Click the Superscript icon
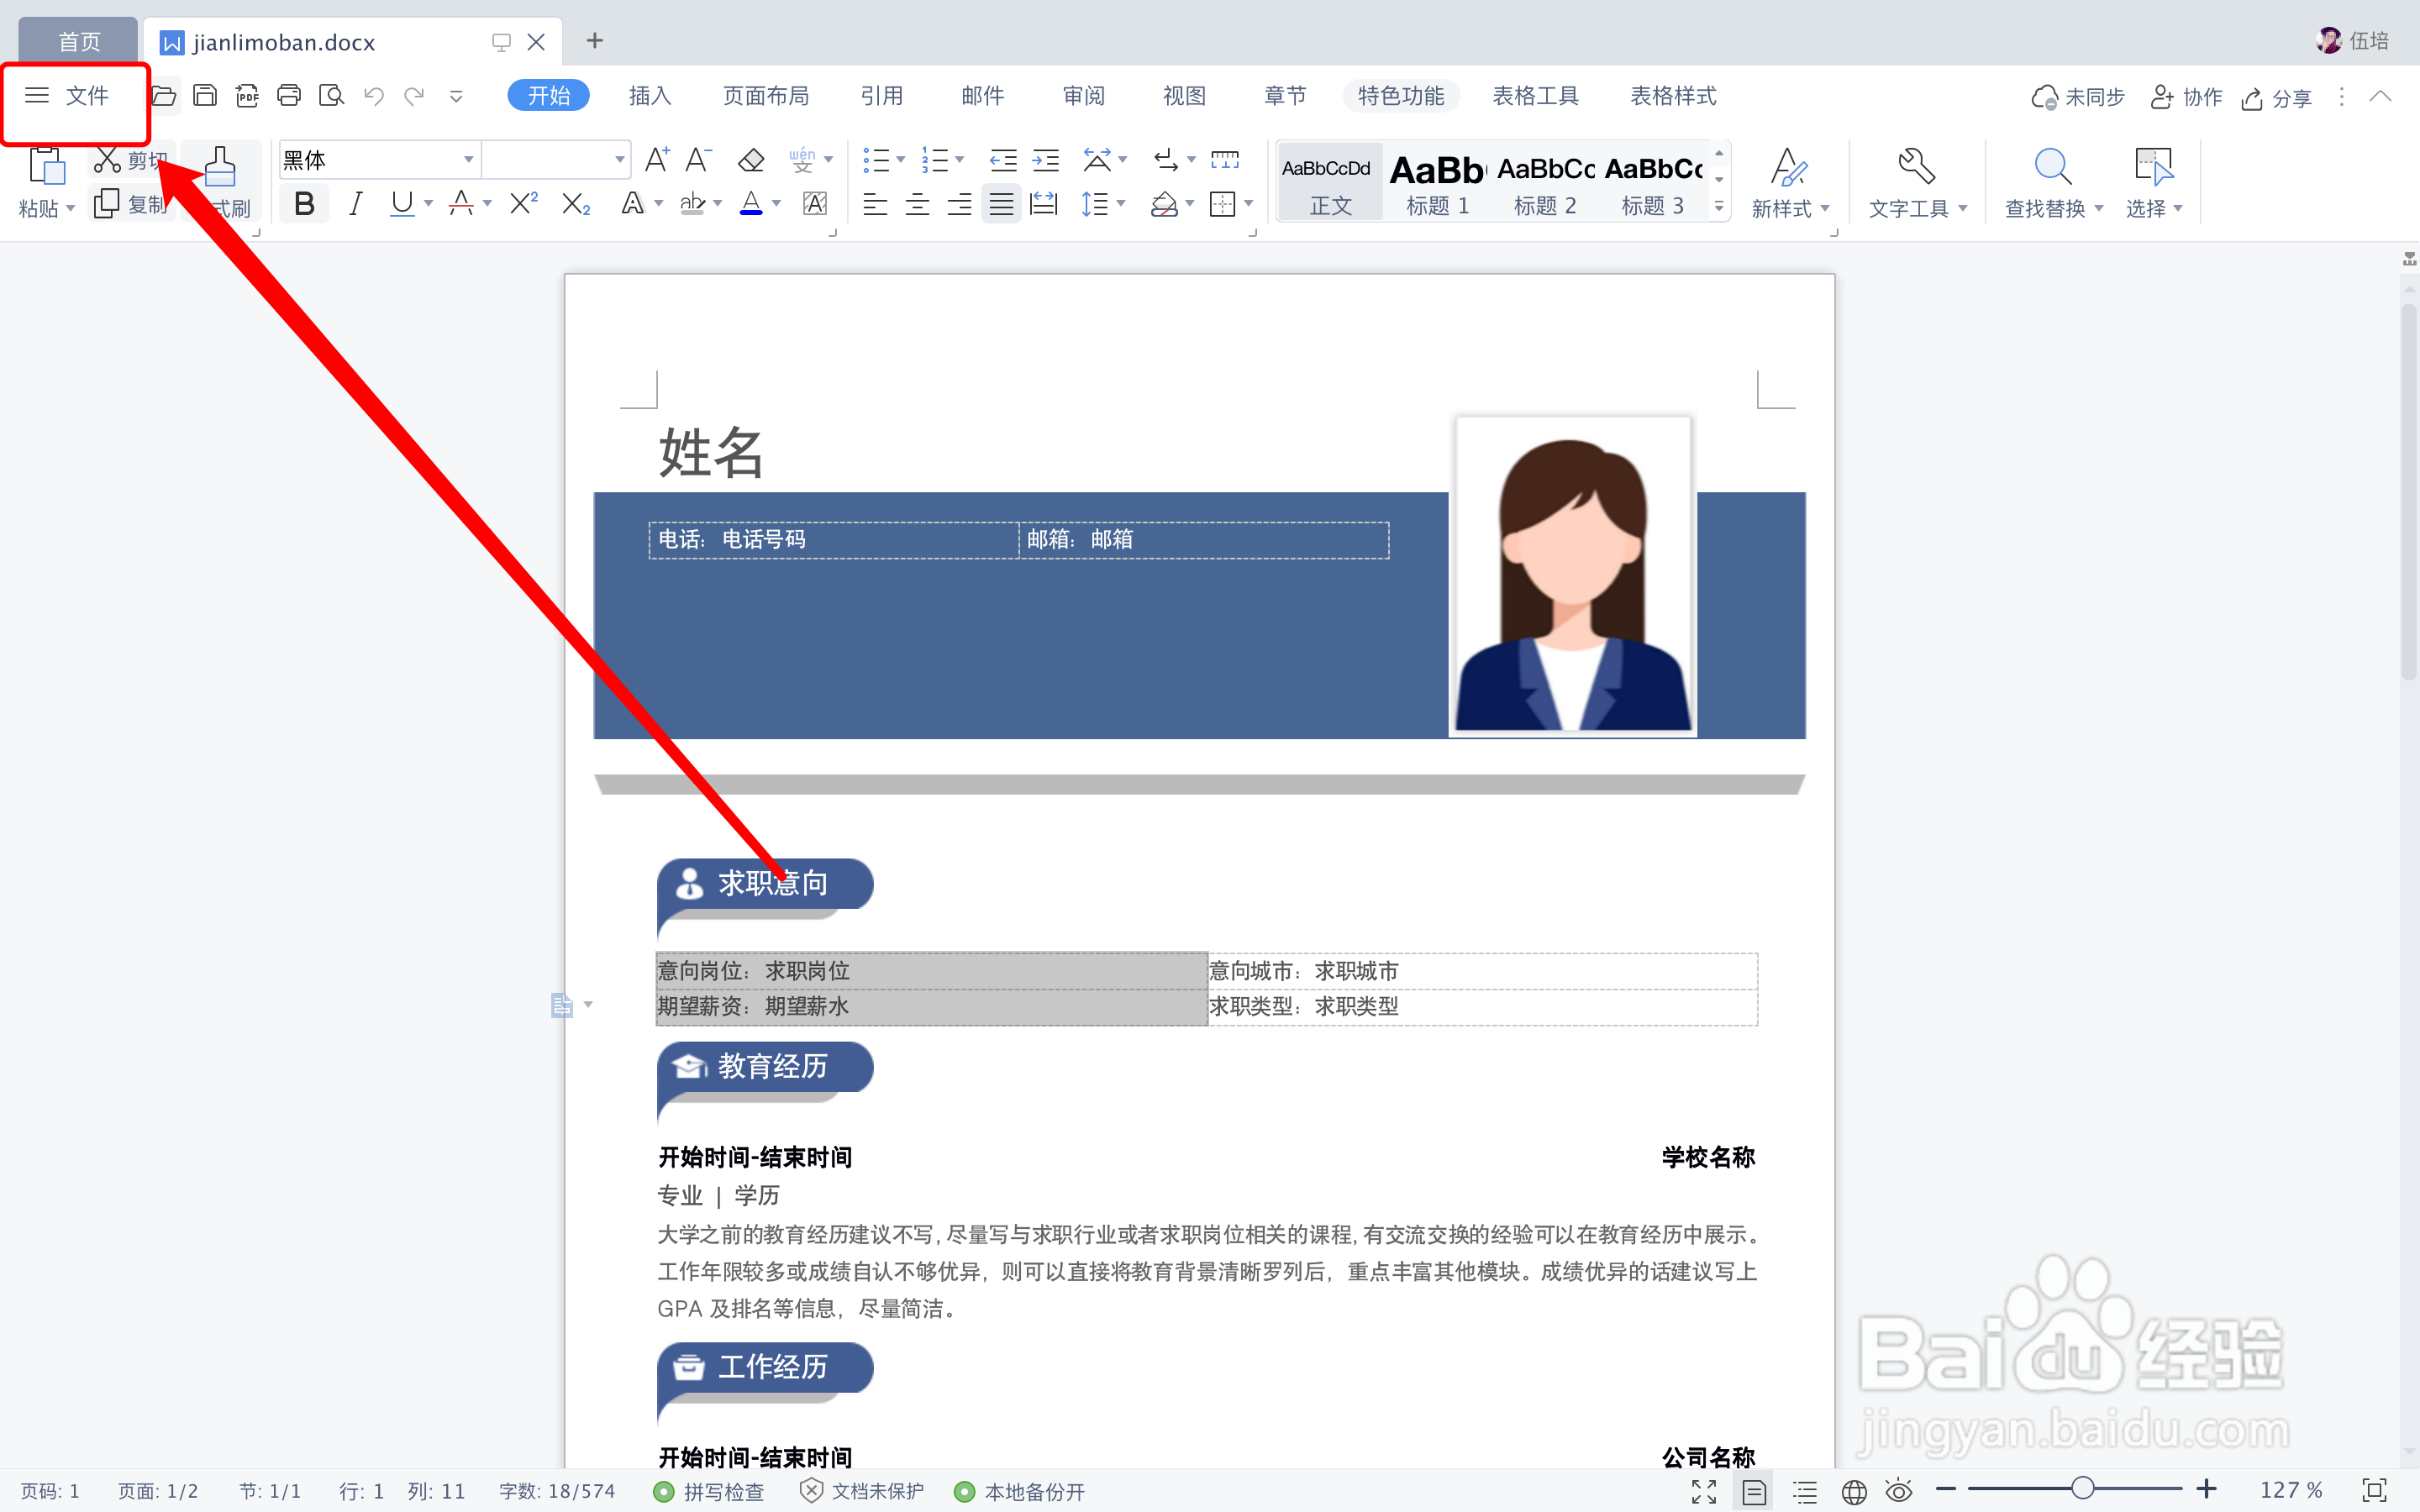Screen dimensions: 2420x1512 (x=523, y=204)
